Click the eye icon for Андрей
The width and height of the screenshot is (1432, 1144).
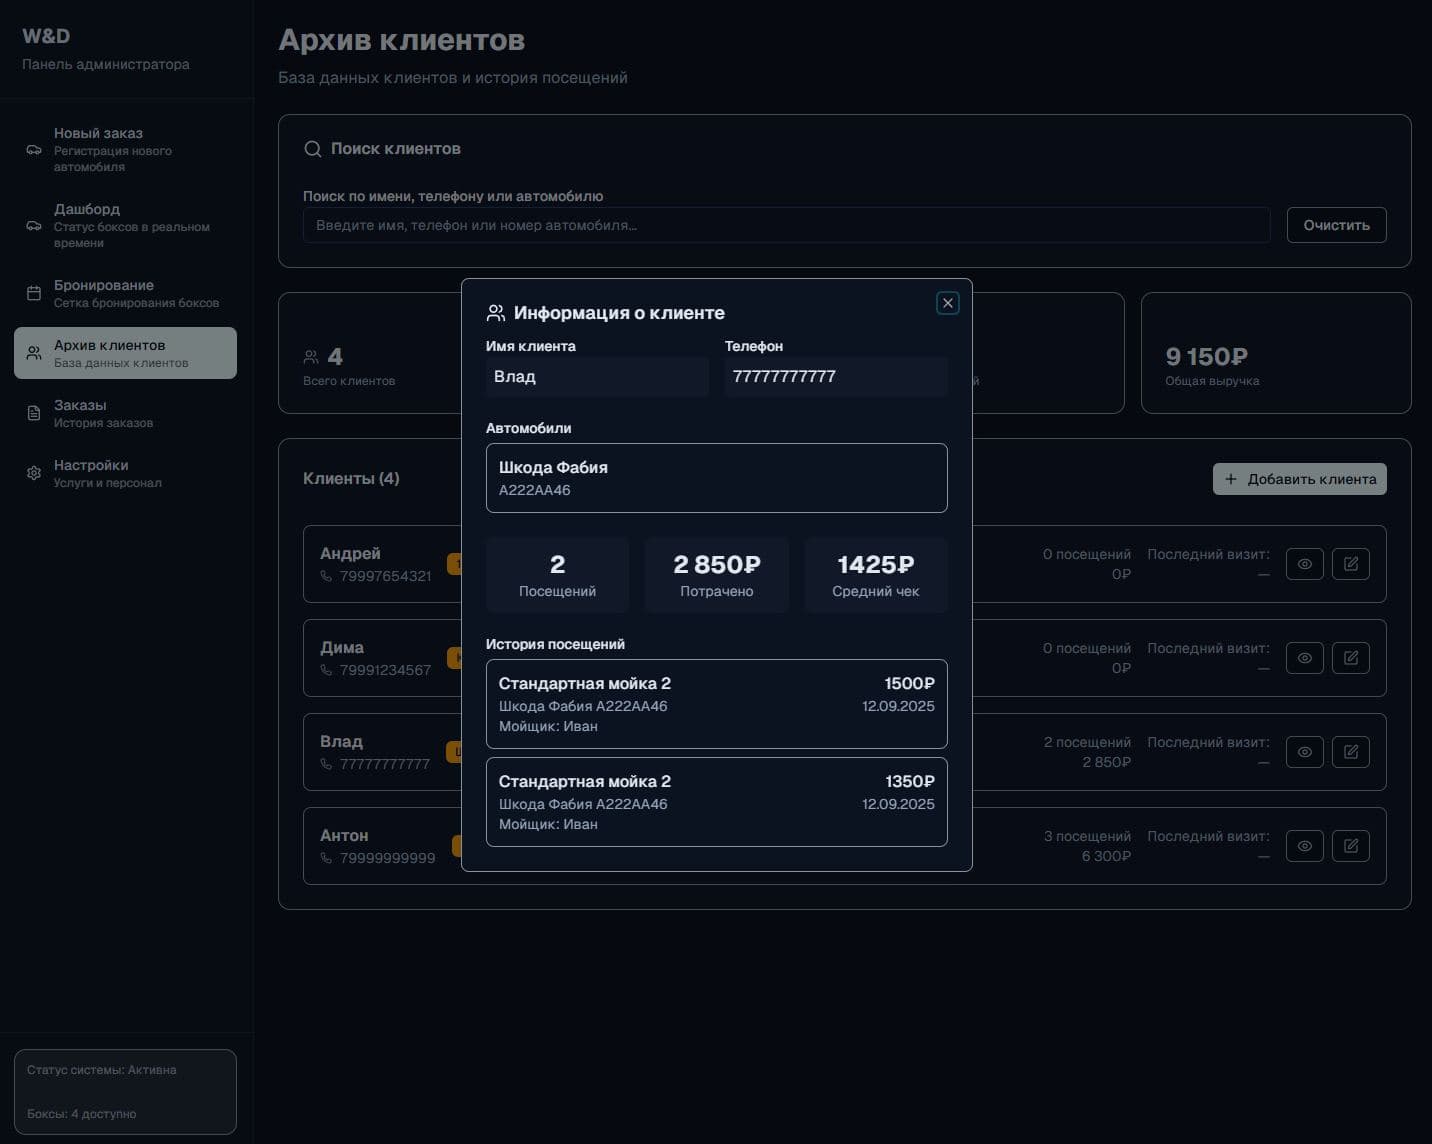coord(1304,564)
